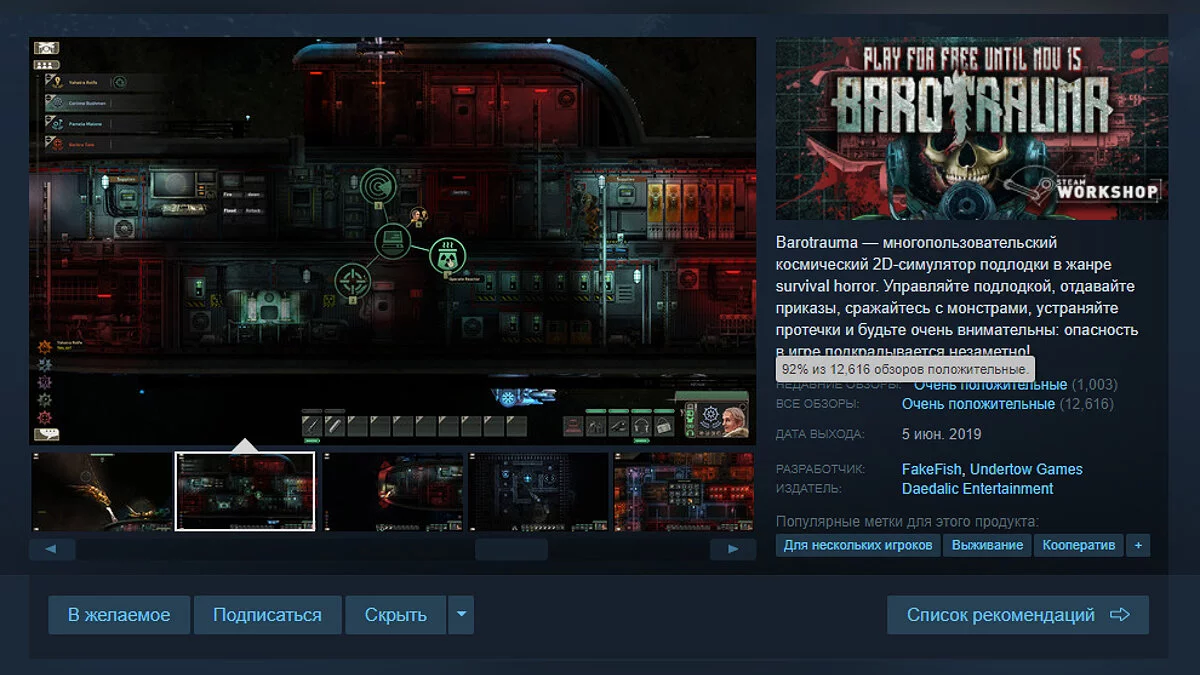Click release date 5 июн. 2019
The height and width of the screenshot is (675, 1200).
942,435
